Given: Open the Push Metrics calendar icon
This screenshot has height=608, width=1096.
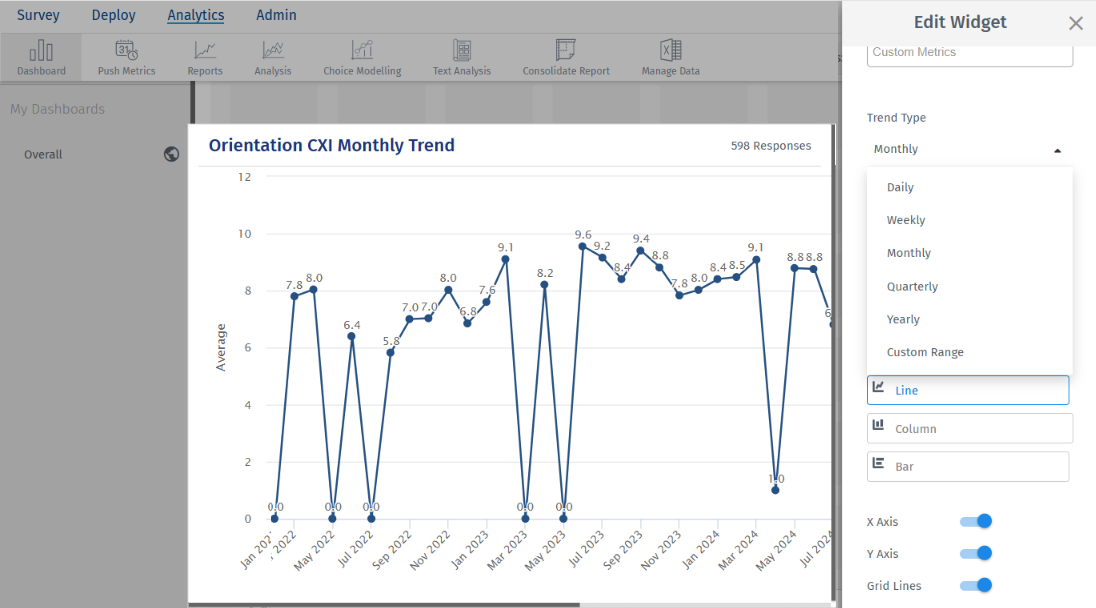Looking at the screenshot, I should pos(126,51).
